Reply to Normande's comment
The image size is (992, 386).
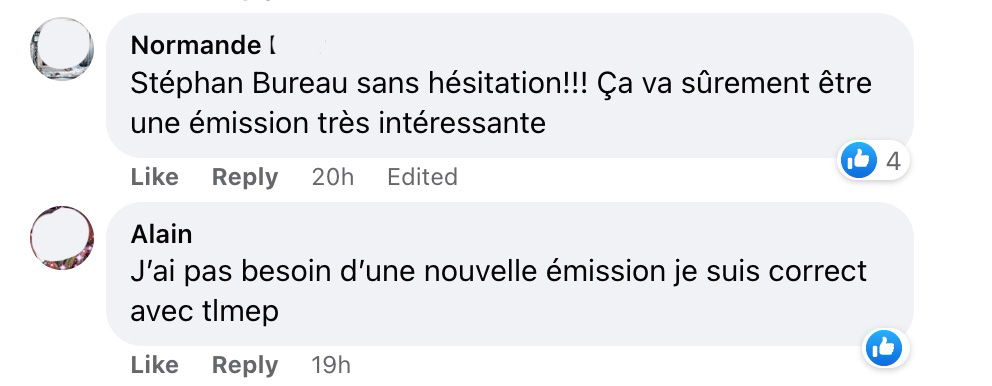click(245, 177)
